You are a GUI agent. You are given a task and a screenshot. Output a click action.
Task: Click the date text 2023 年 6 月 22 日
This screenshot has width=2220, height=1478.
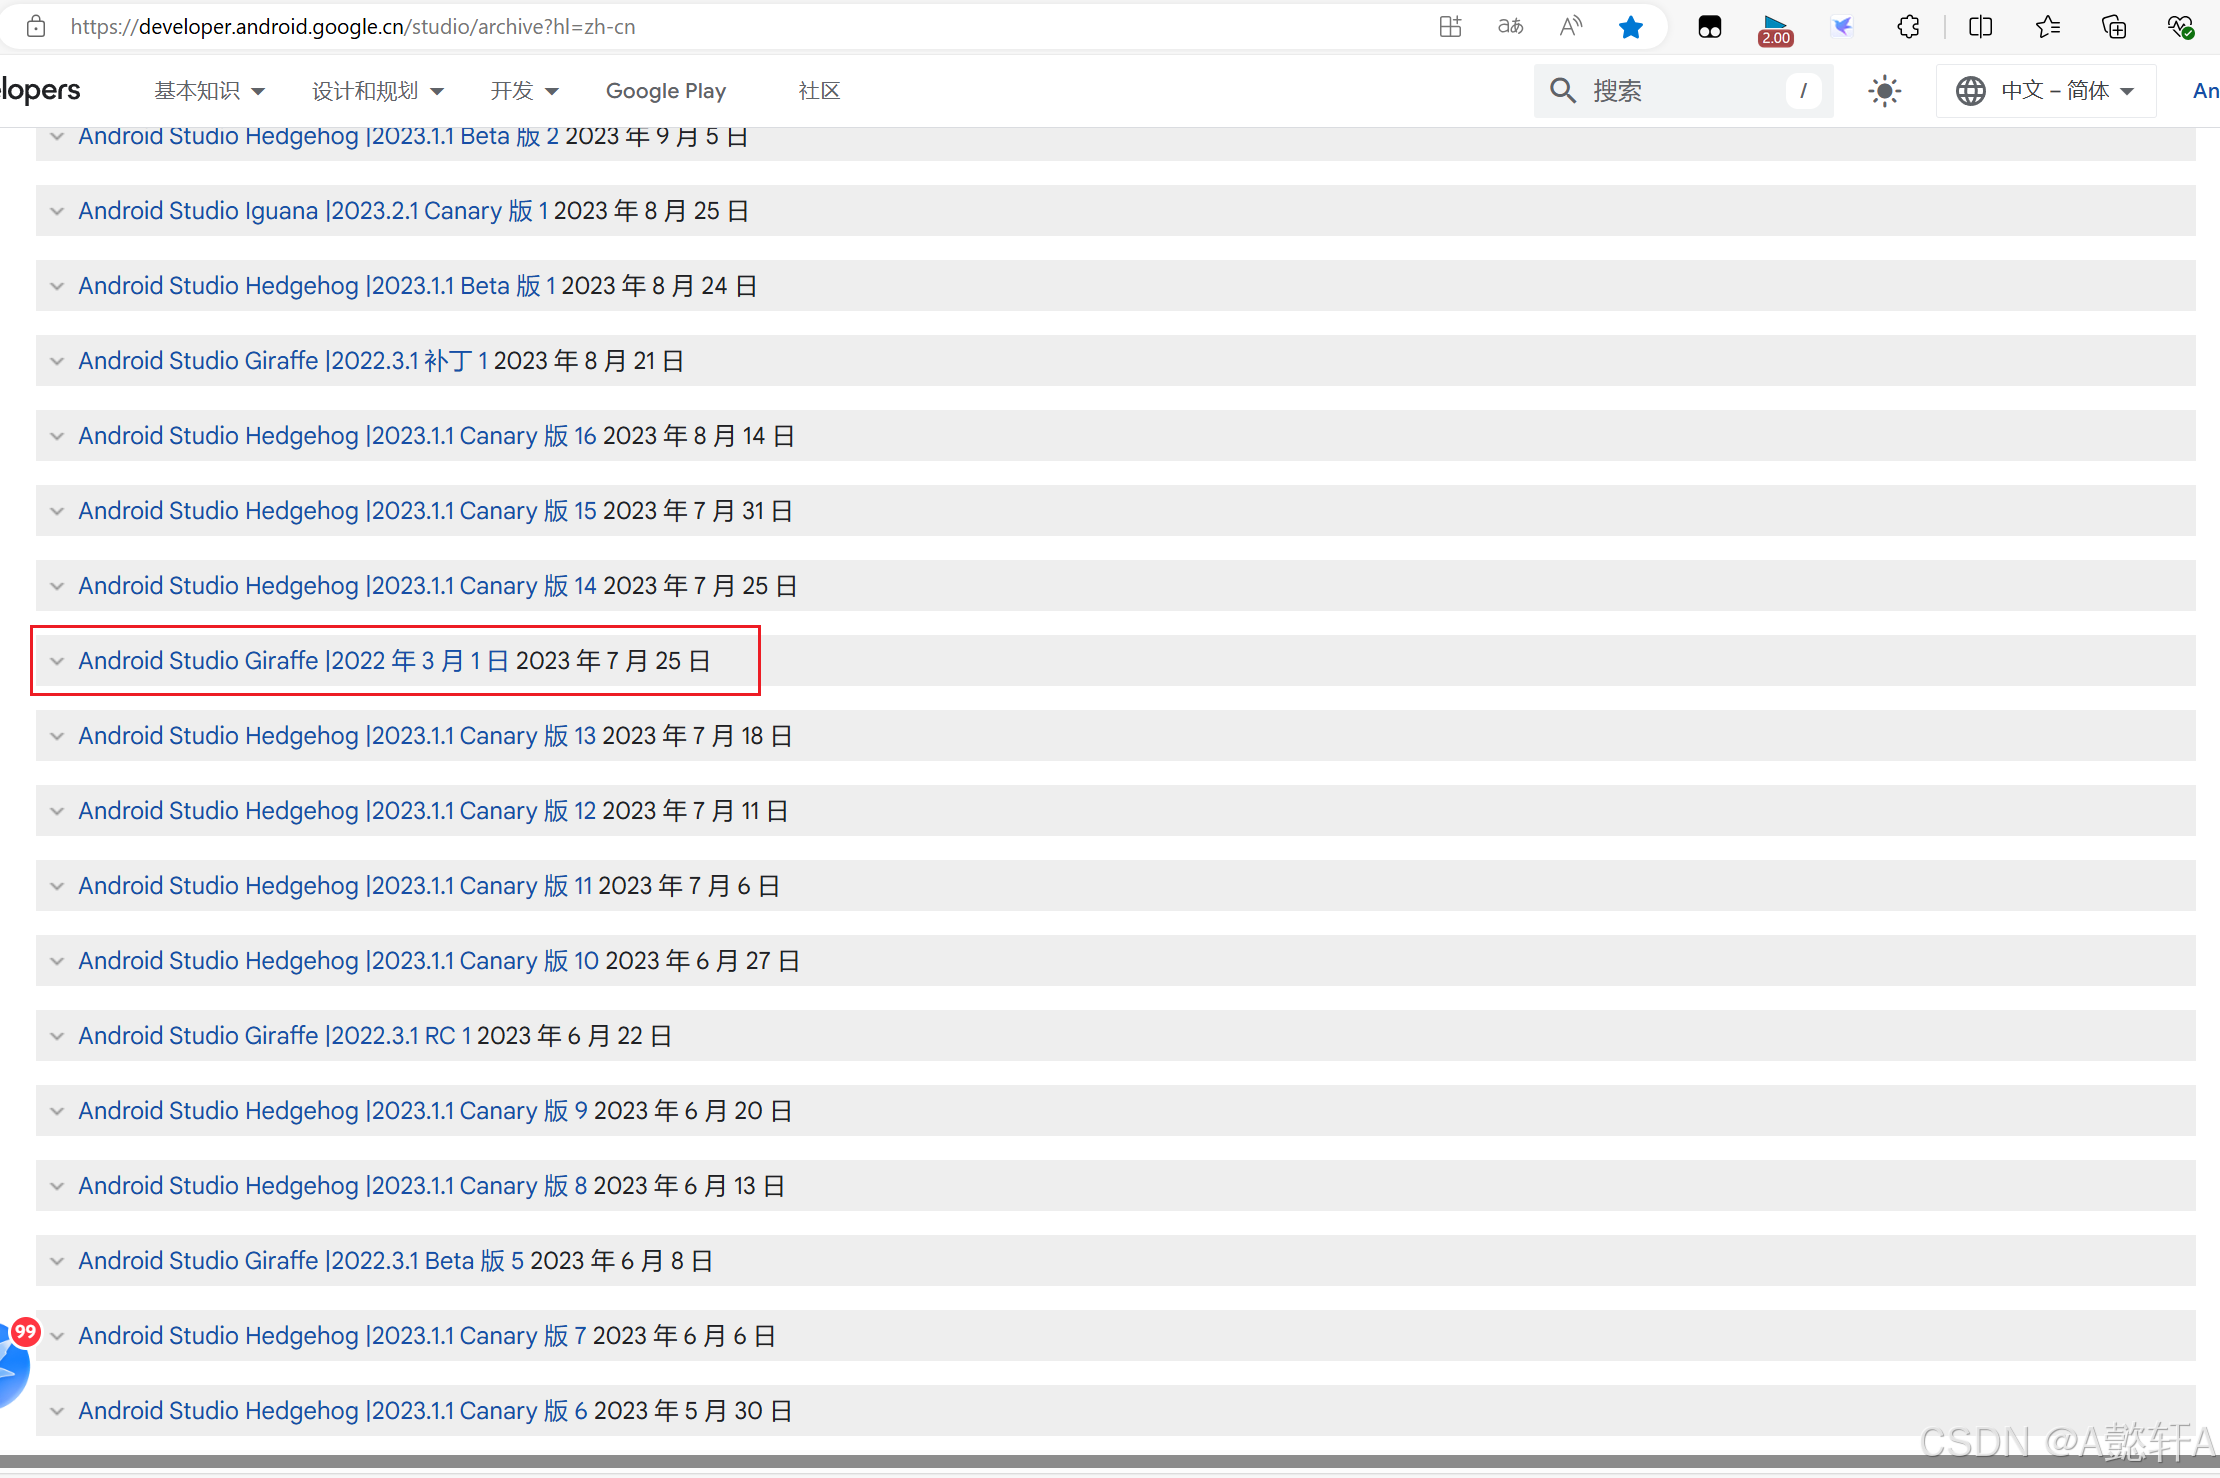point(574,1036)
